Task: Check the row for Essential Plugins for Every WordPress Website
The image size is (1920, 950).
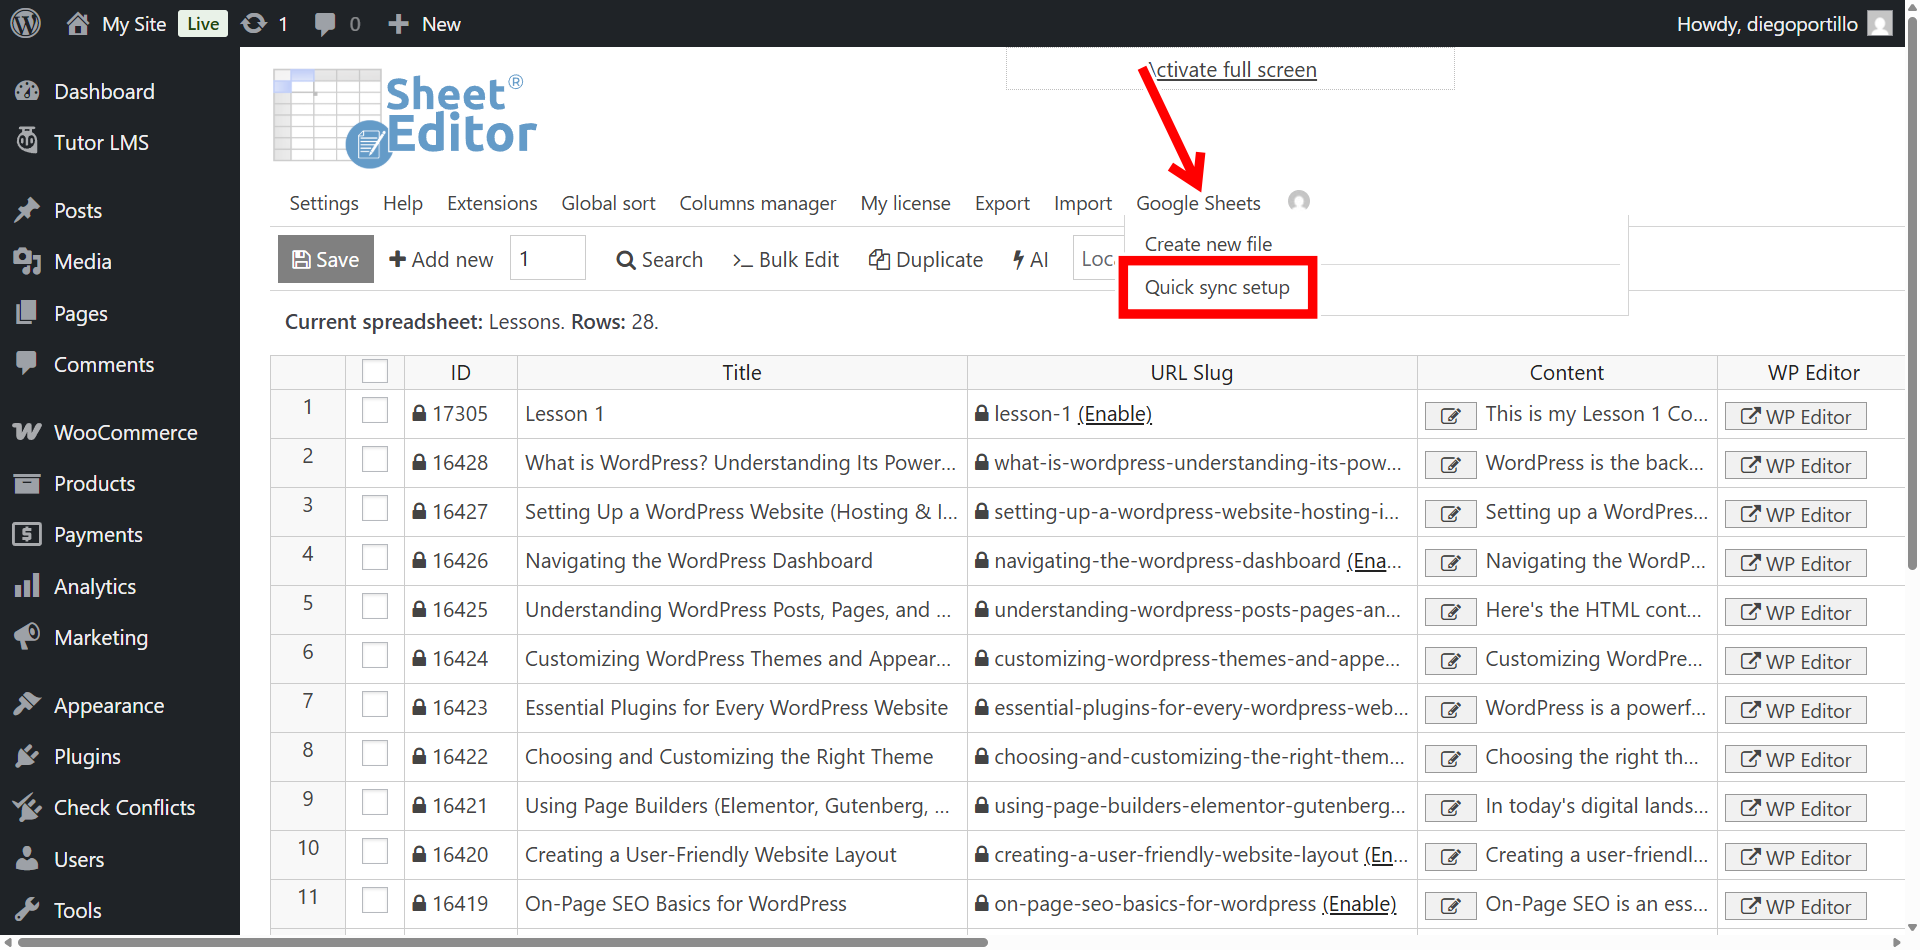Action: (x=375, y=704)
